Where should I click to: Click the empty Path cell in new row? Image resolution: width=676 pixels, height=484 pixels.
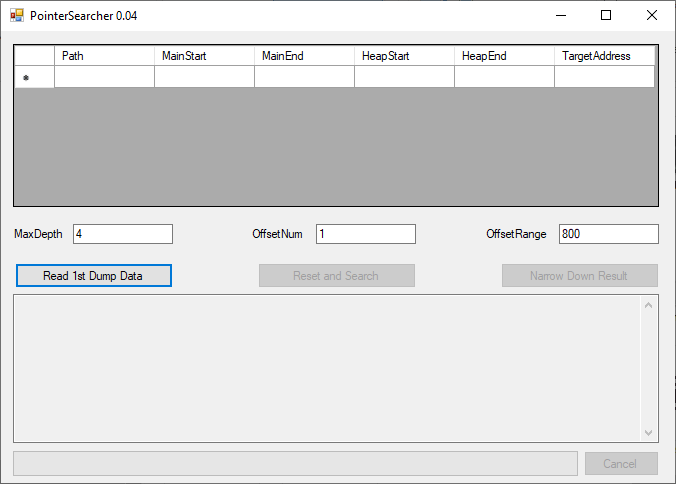[x=104, y=77]
